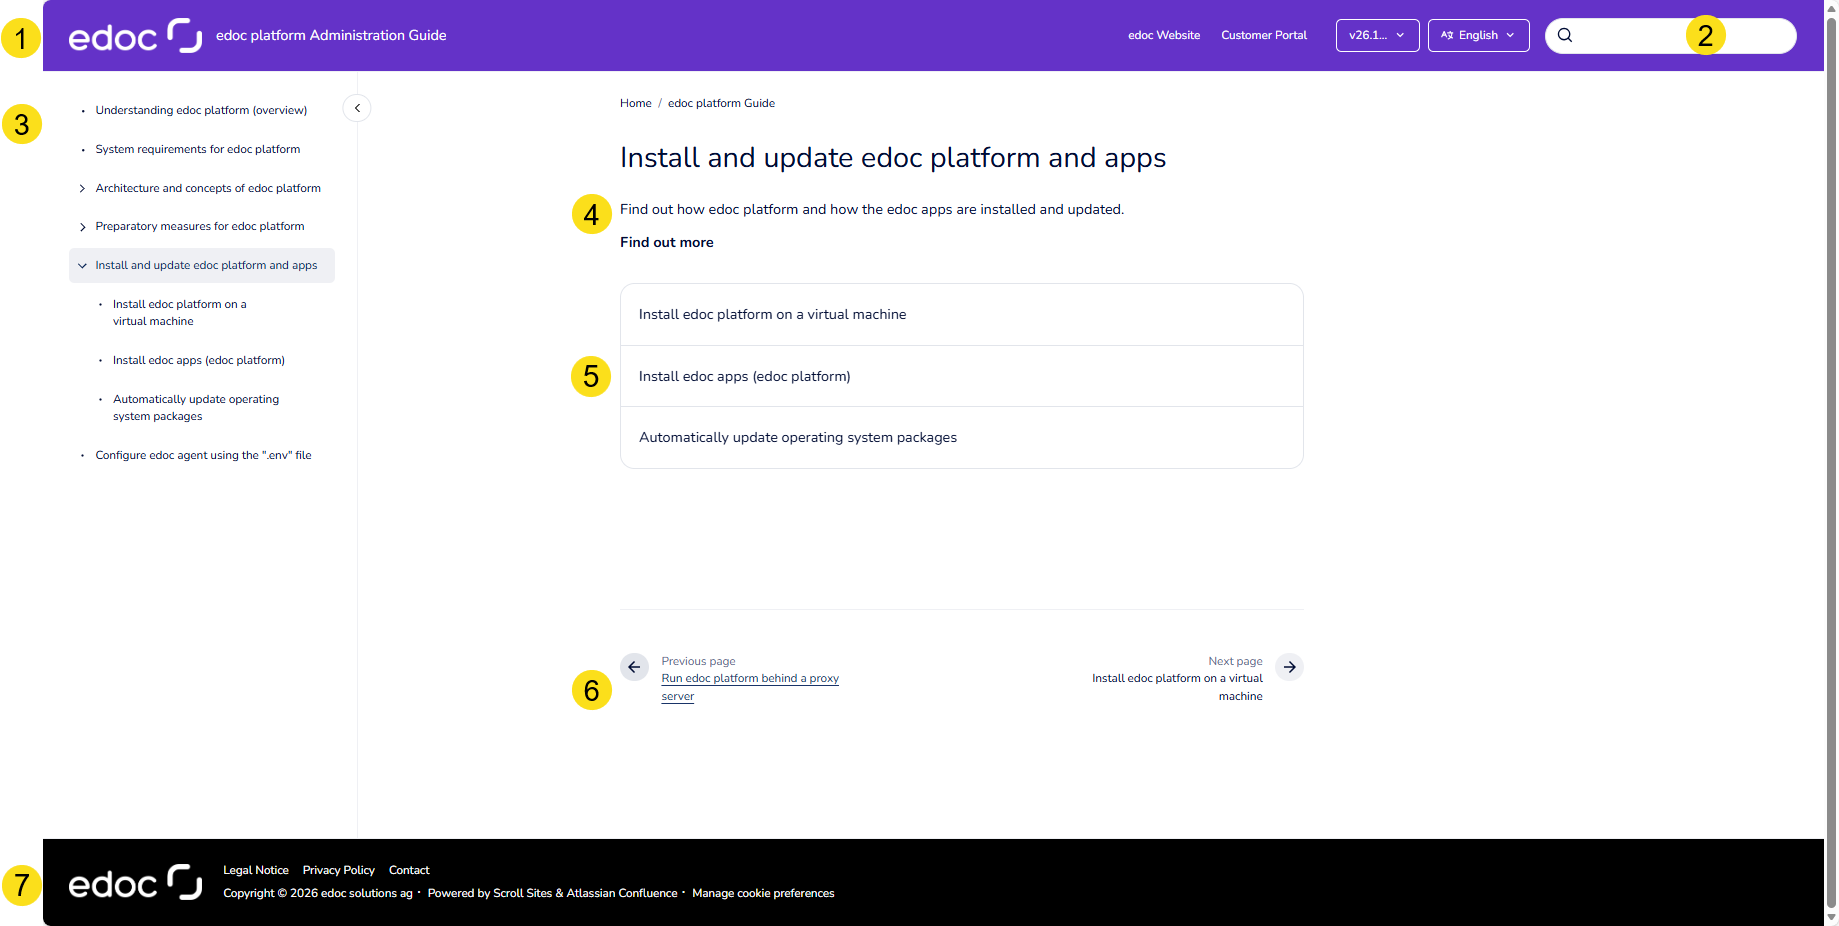Expand Preparatory measures for edoc platform
1839x926 pixels.
coord(82,226)
